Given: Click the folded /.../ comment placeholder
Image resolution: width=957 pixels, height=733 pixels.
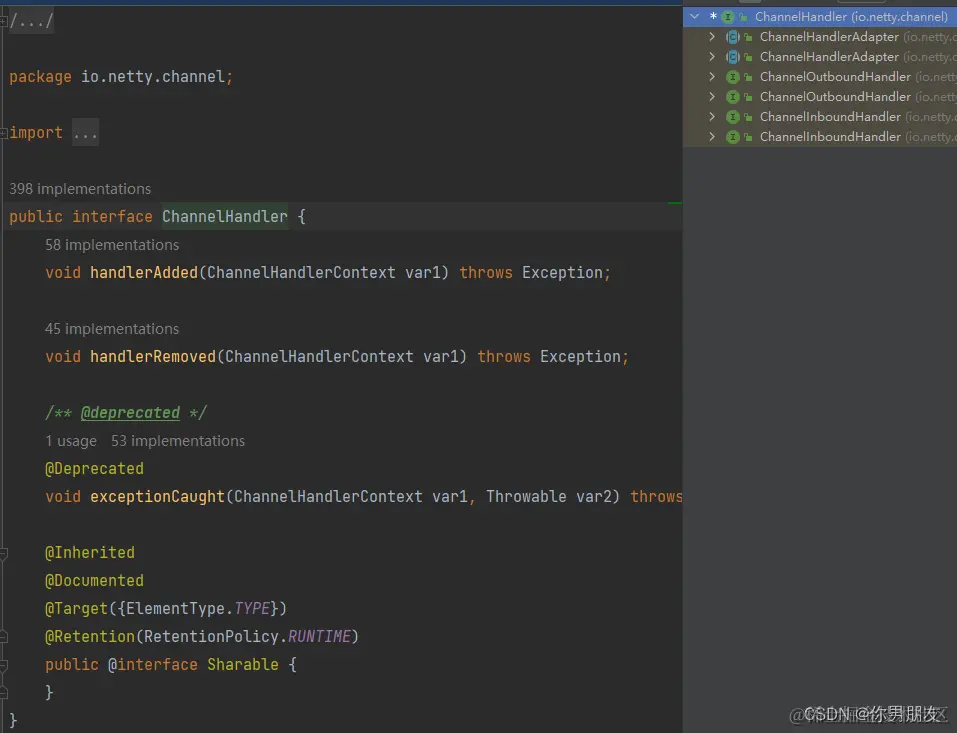Looking at the screenshot, I should point(31,21).
